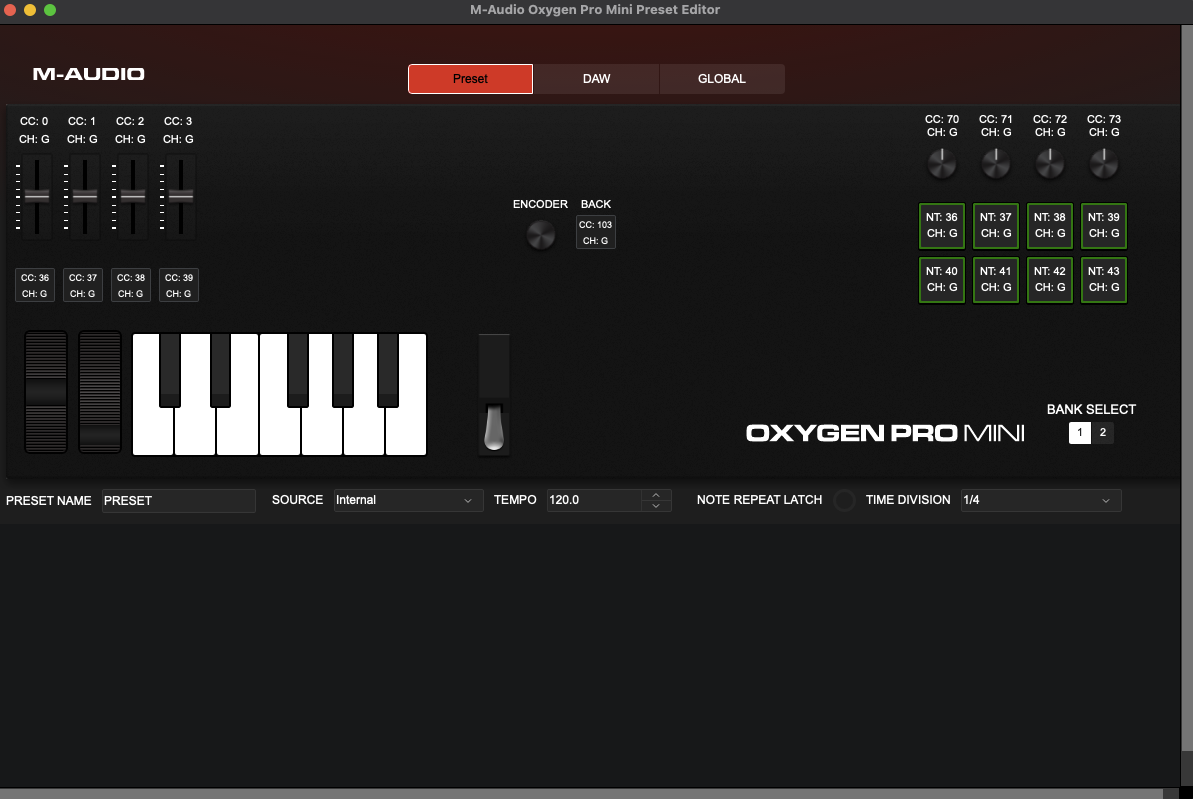Click the M-AUDIO logo
The image size is (1193, 799).
[88, 74]
